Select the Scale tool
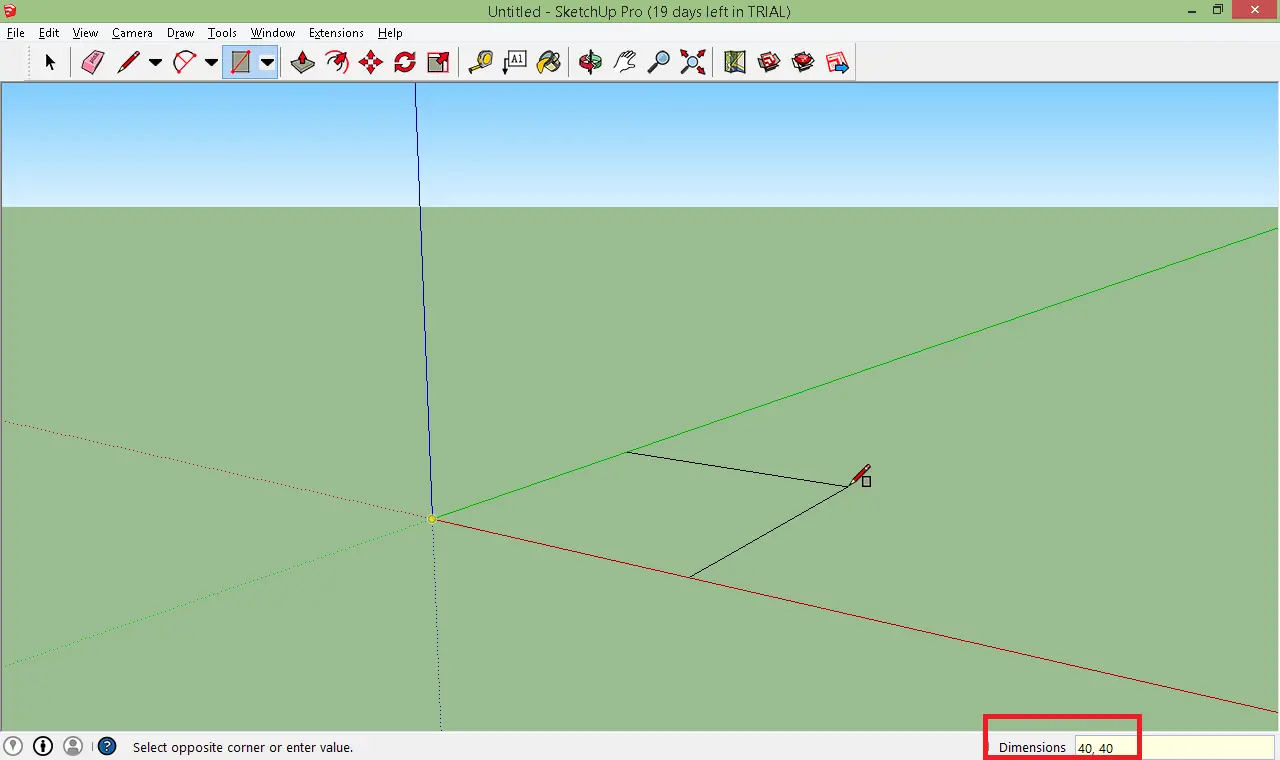Image resolution: width=1280 pixels, height=760 pixels. click(x=438, y=62)
